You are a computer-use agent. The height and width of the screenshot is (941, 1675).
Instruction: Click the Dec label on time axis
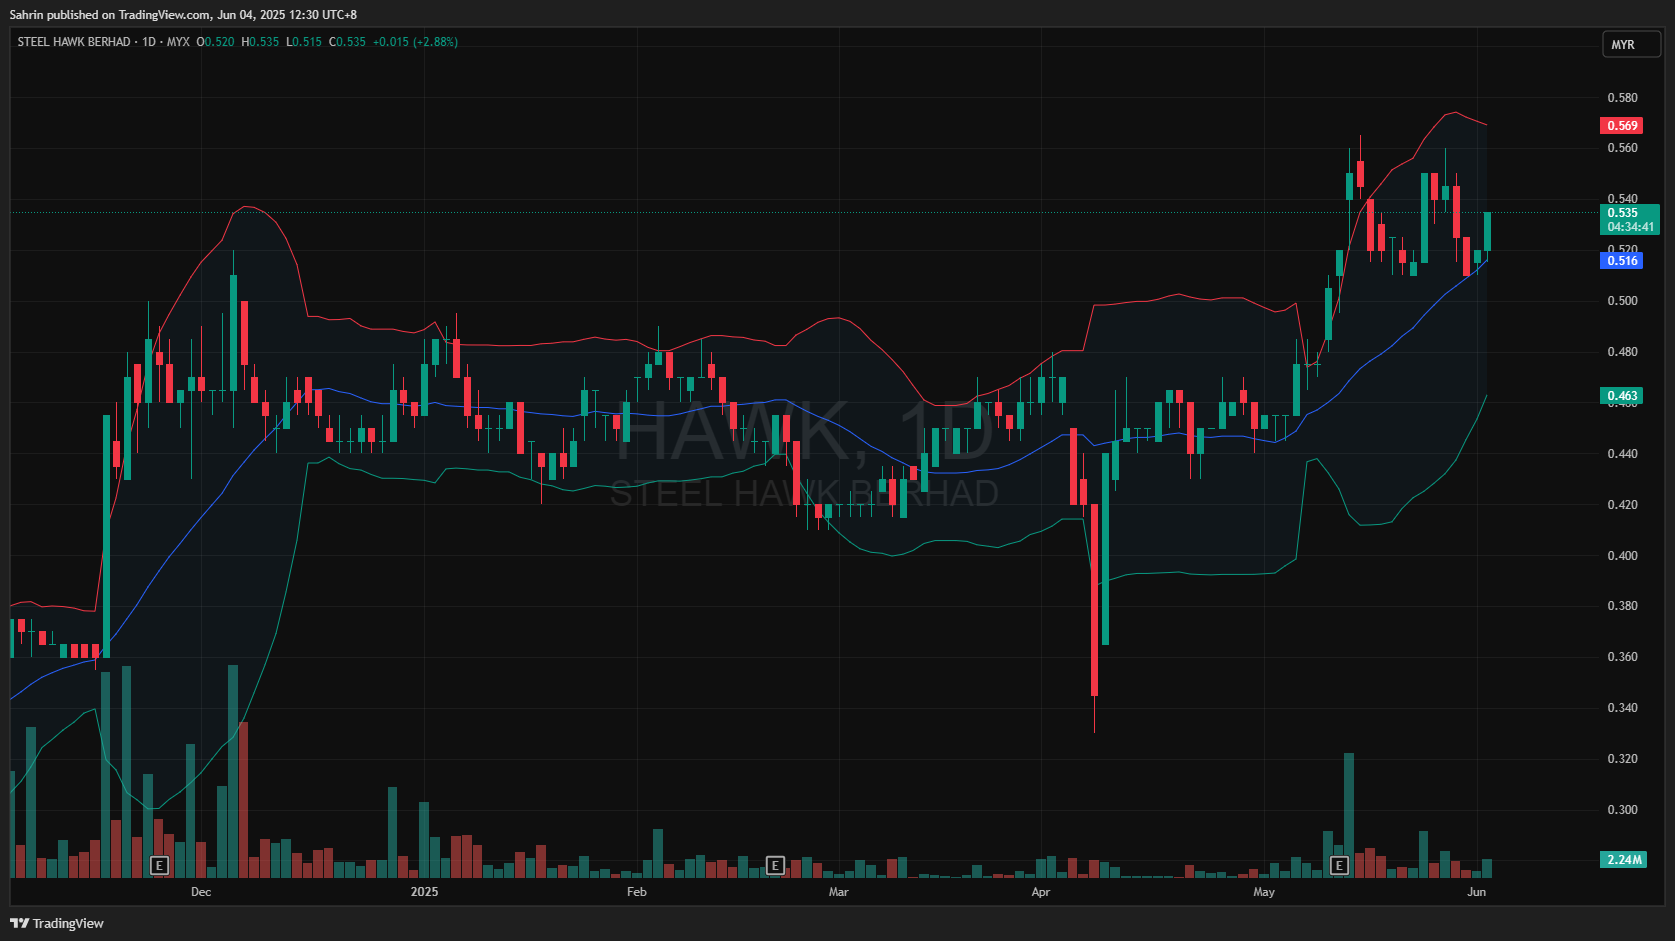point(201,892)
